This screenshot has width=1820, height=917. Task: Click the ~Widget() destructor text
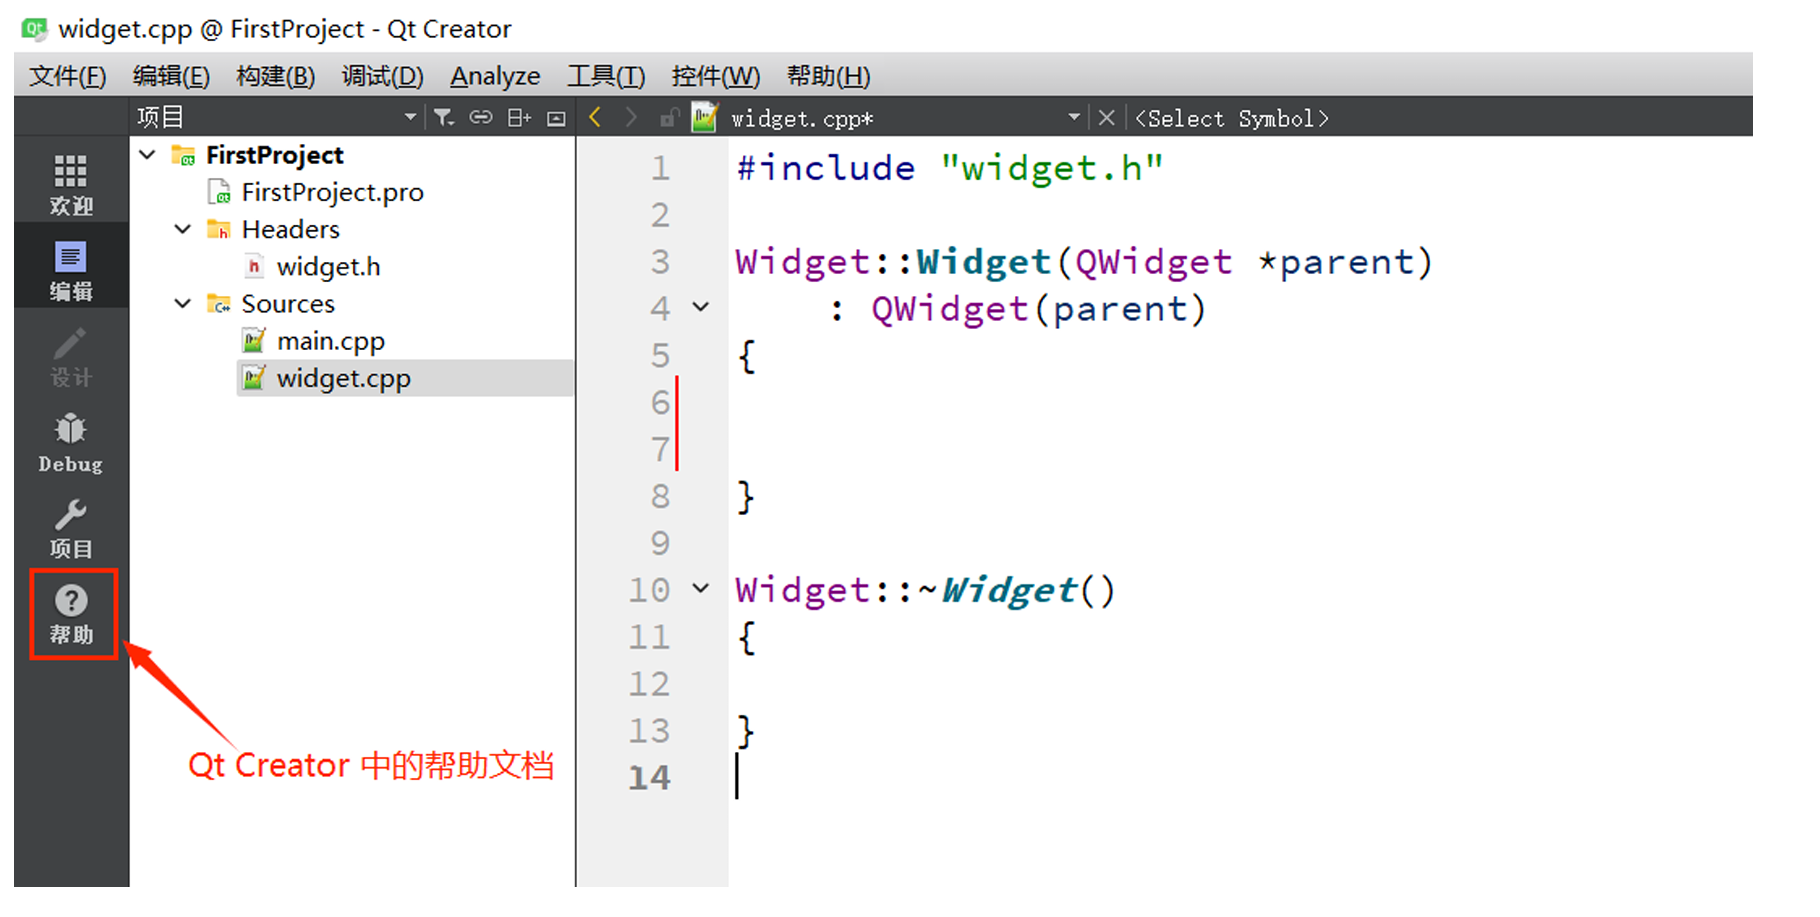(1016, 590)
